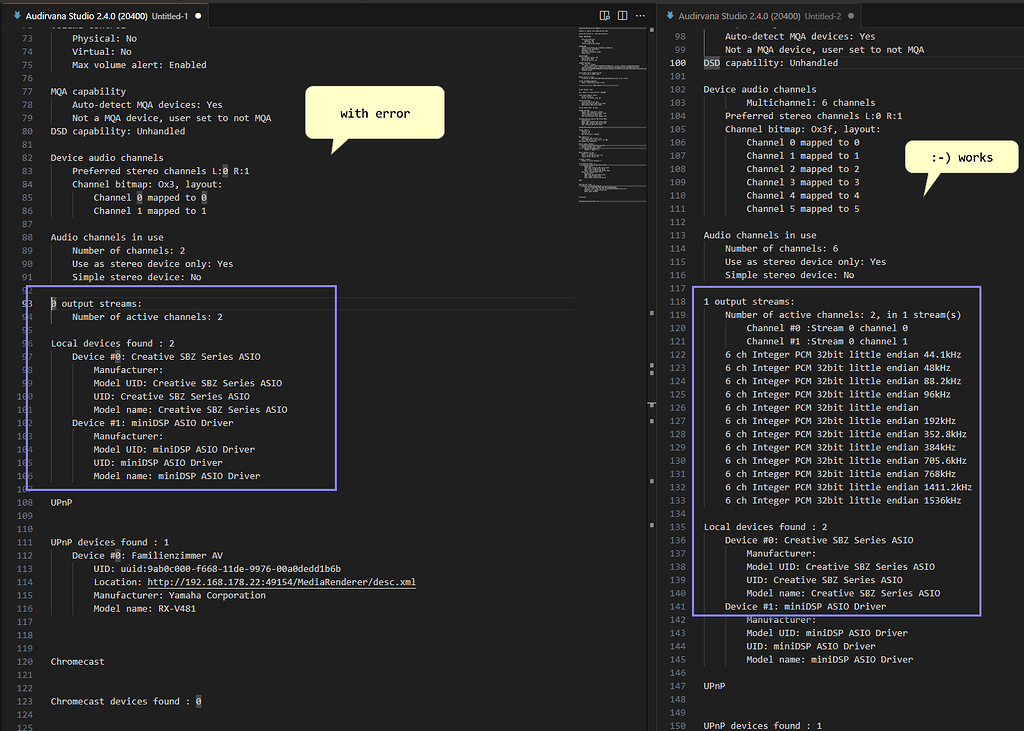Screen dimensions: 1024x731
Task: Open the MediaRenderer desc.xml URL link
Action: [x=281, y=582]
